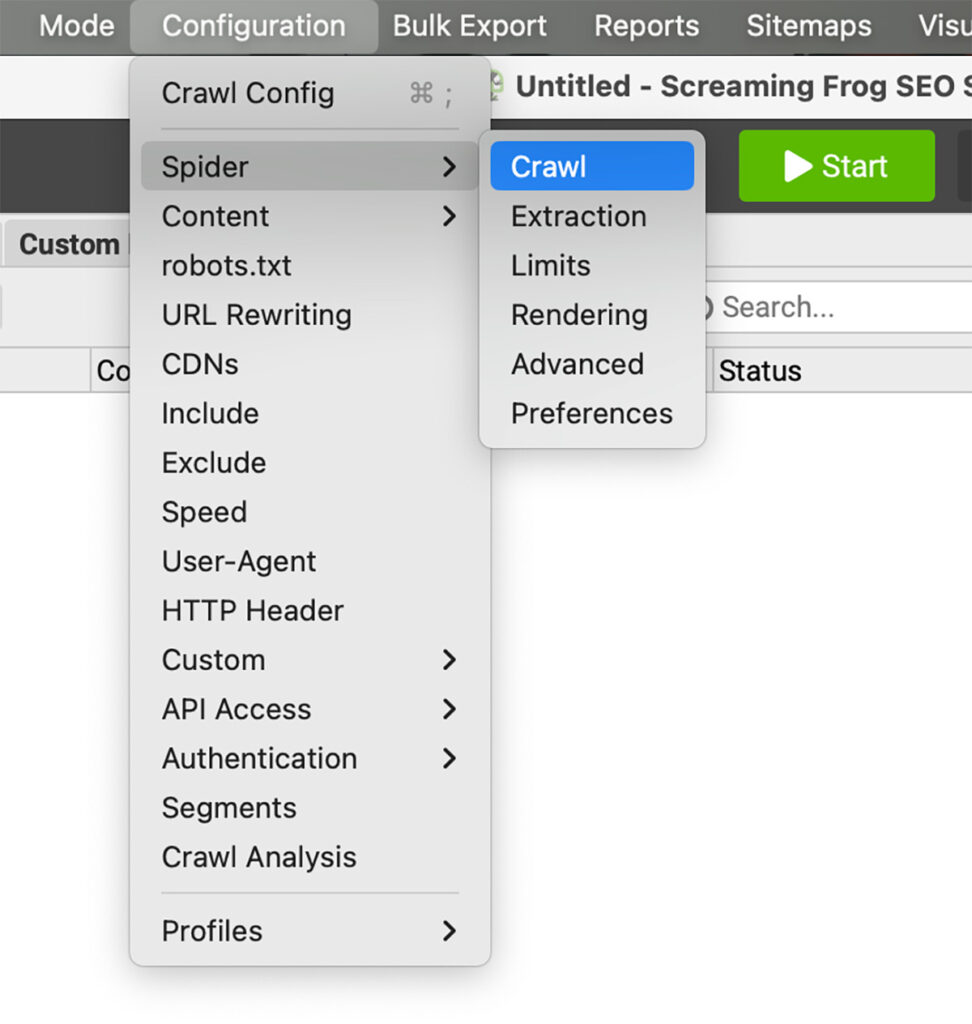972x1024 pixels.
Task: Open the User-Agent configuration
Action: point(239,561)
